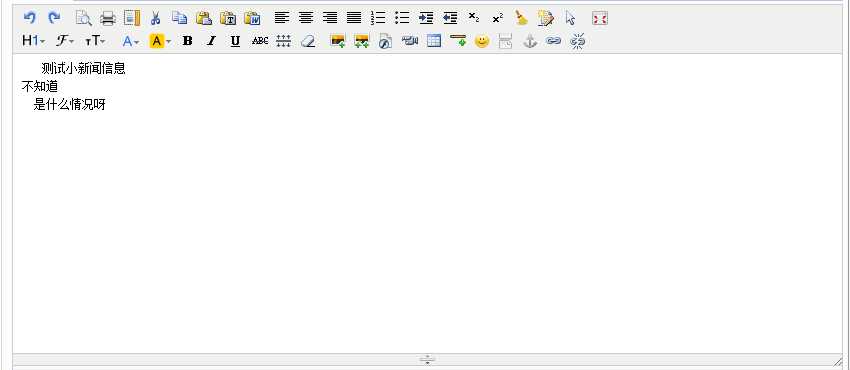Apply subscript formatting

(x=474, y=18)
